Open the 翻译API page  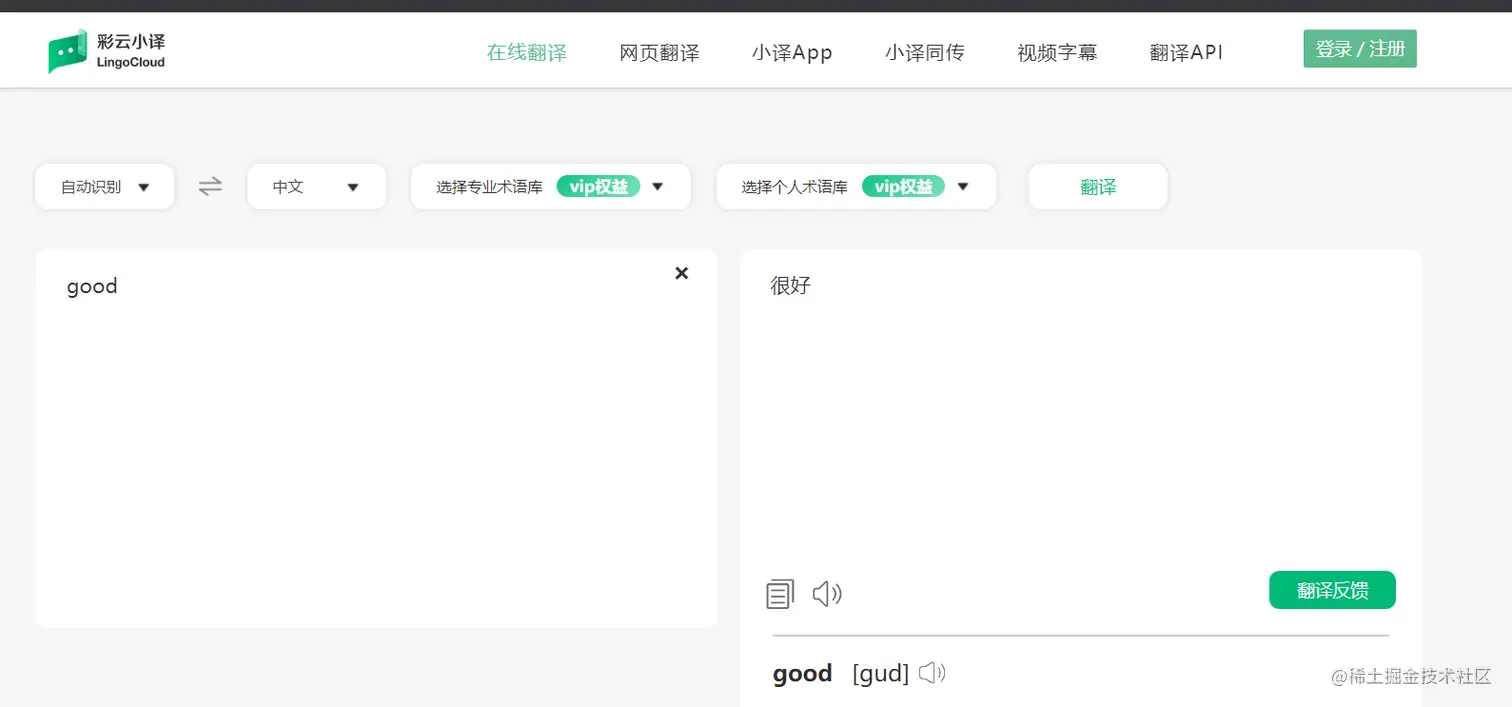point(1186,53)
